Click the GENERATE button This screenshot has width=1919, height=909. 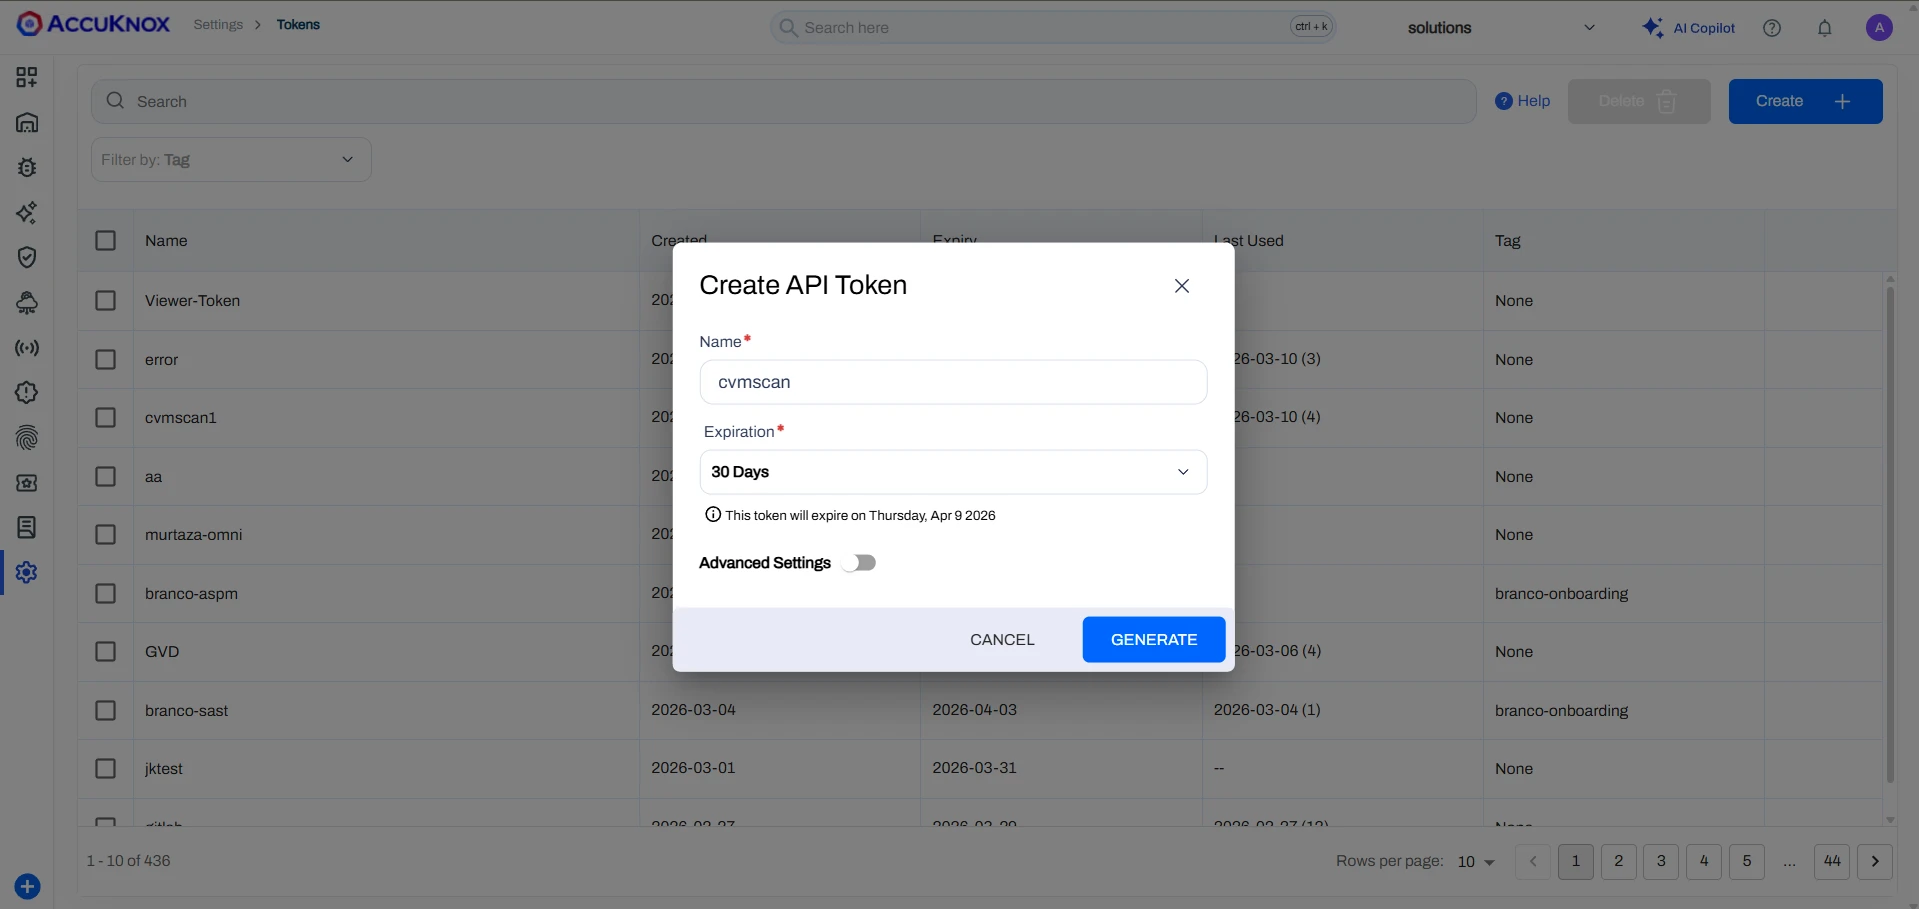point(1153,639)
